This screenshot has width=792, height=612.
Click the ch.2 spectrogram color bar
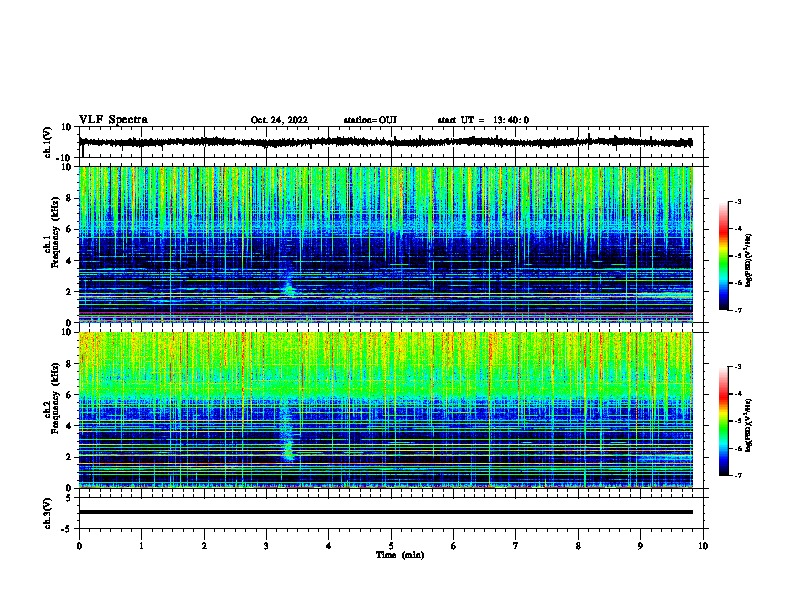click(723, 421)
